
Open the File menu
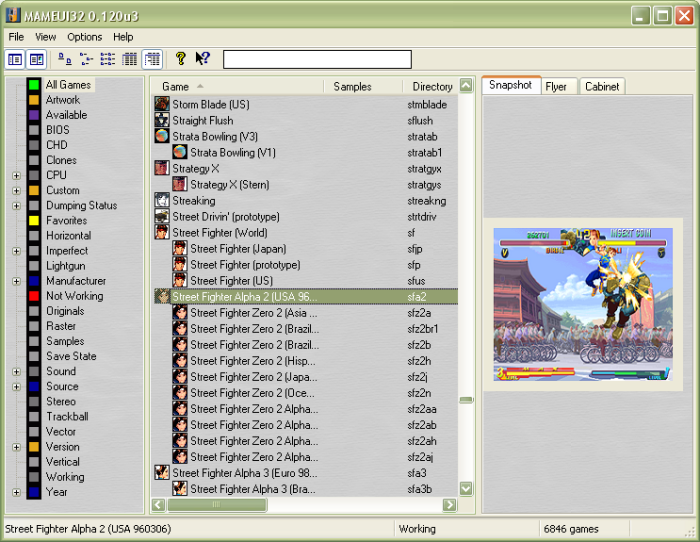coord(16,37)
